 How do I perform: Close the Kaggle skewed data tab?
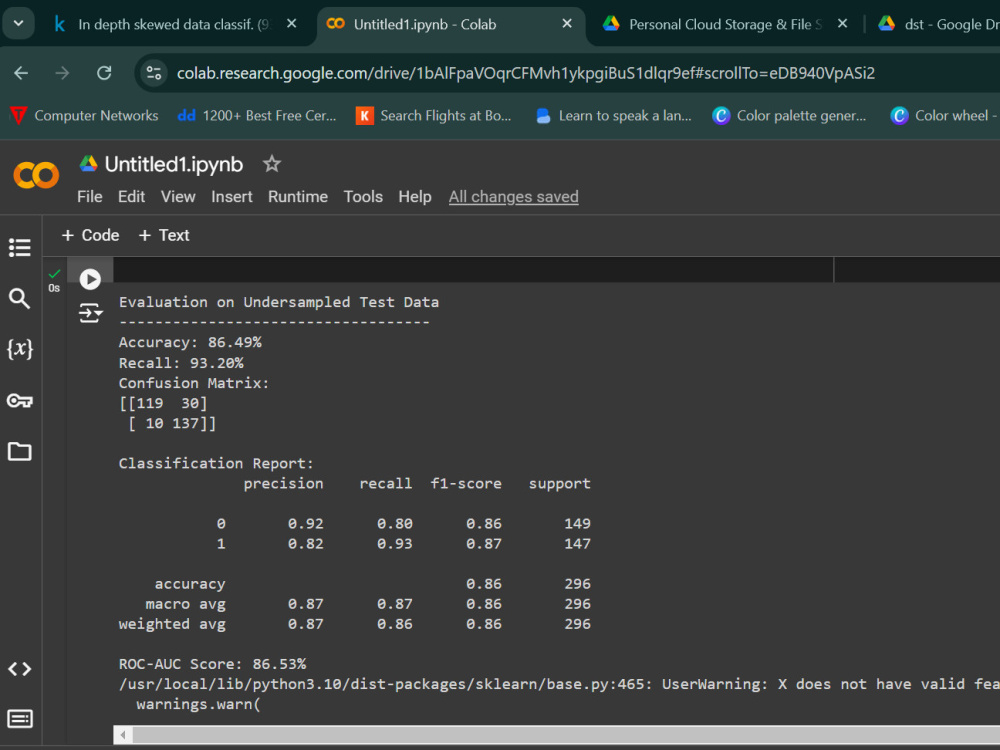point(291,24)
